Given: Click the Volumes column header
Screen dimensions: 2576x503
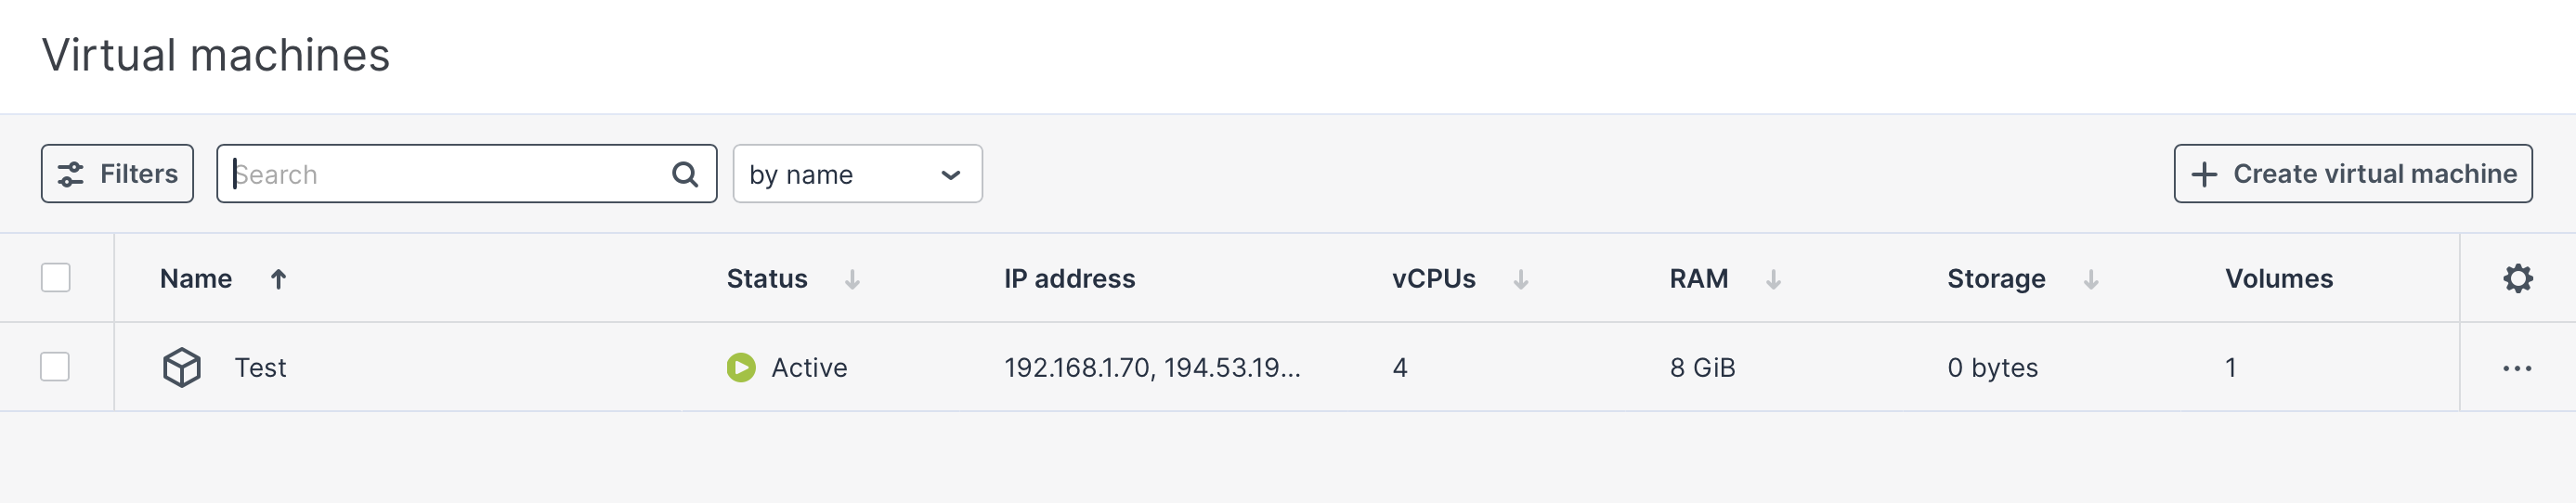Looking at the screenshot, I should click(2278, 279).
